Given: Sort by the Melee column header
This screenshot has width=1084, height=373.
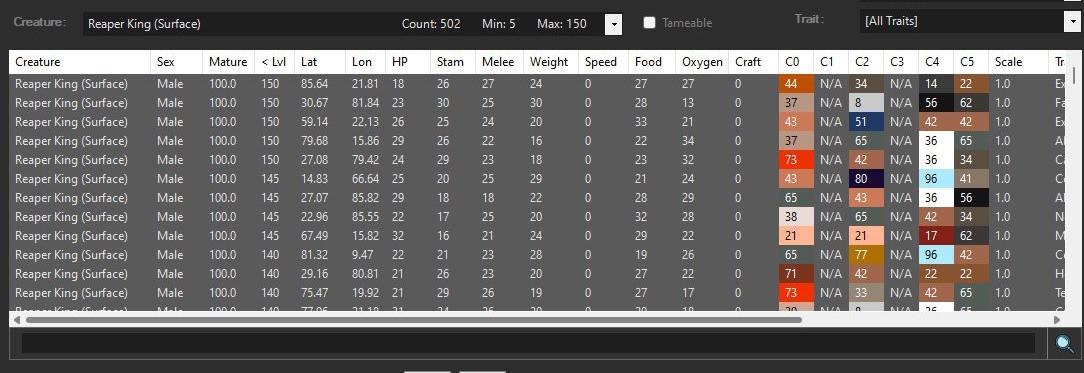Looking at the screenshot, I should click(498, 62).
